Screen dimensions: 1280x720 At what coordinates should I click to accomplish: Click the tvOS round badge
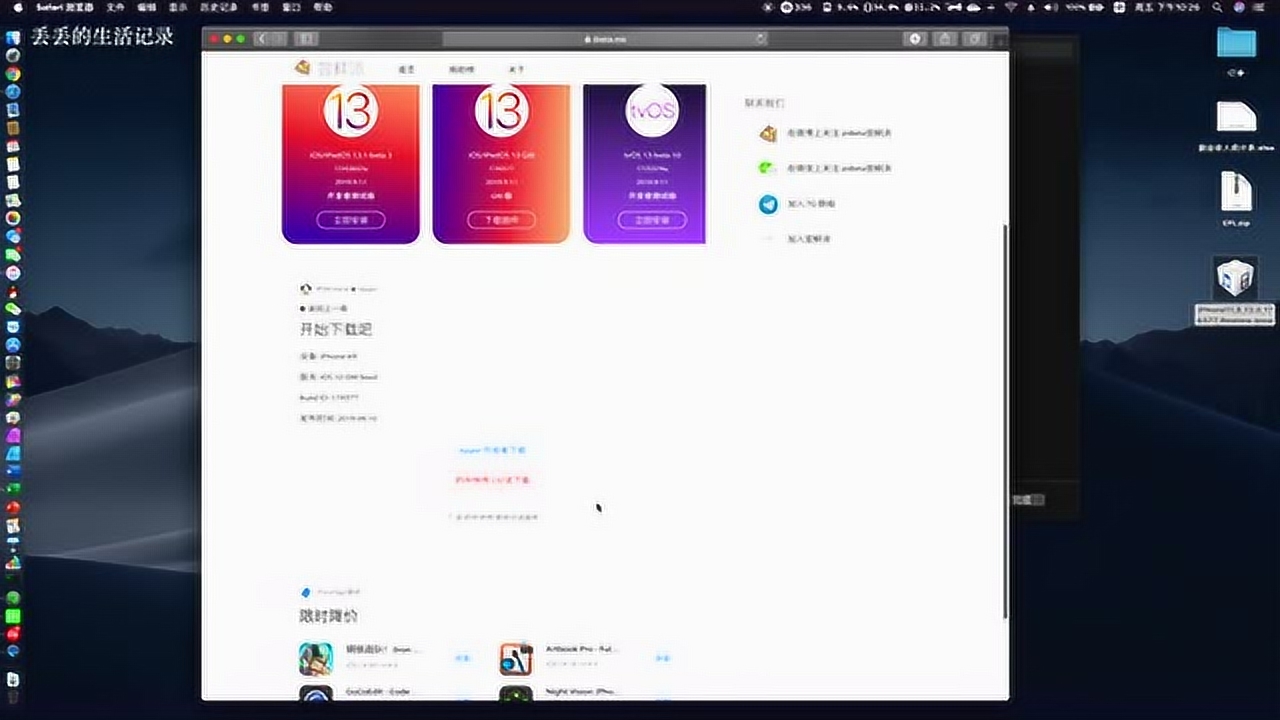(651, 111)
